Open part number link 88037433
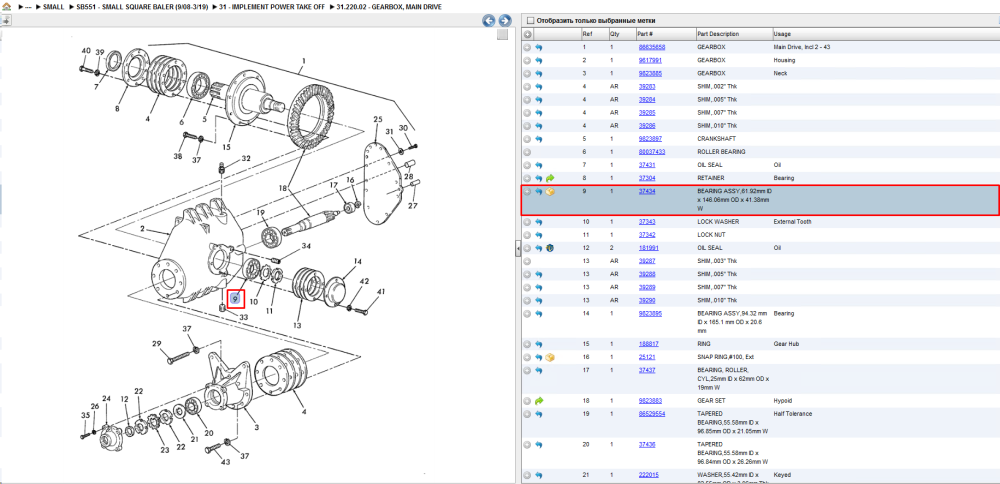Viewport: 1000px width, 484px height. tap(652, 152)
